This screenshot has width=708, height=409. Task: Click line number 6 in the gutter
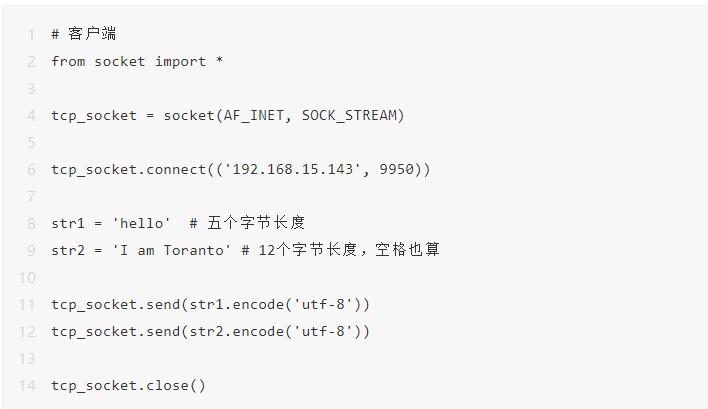[x=31, y=169]
